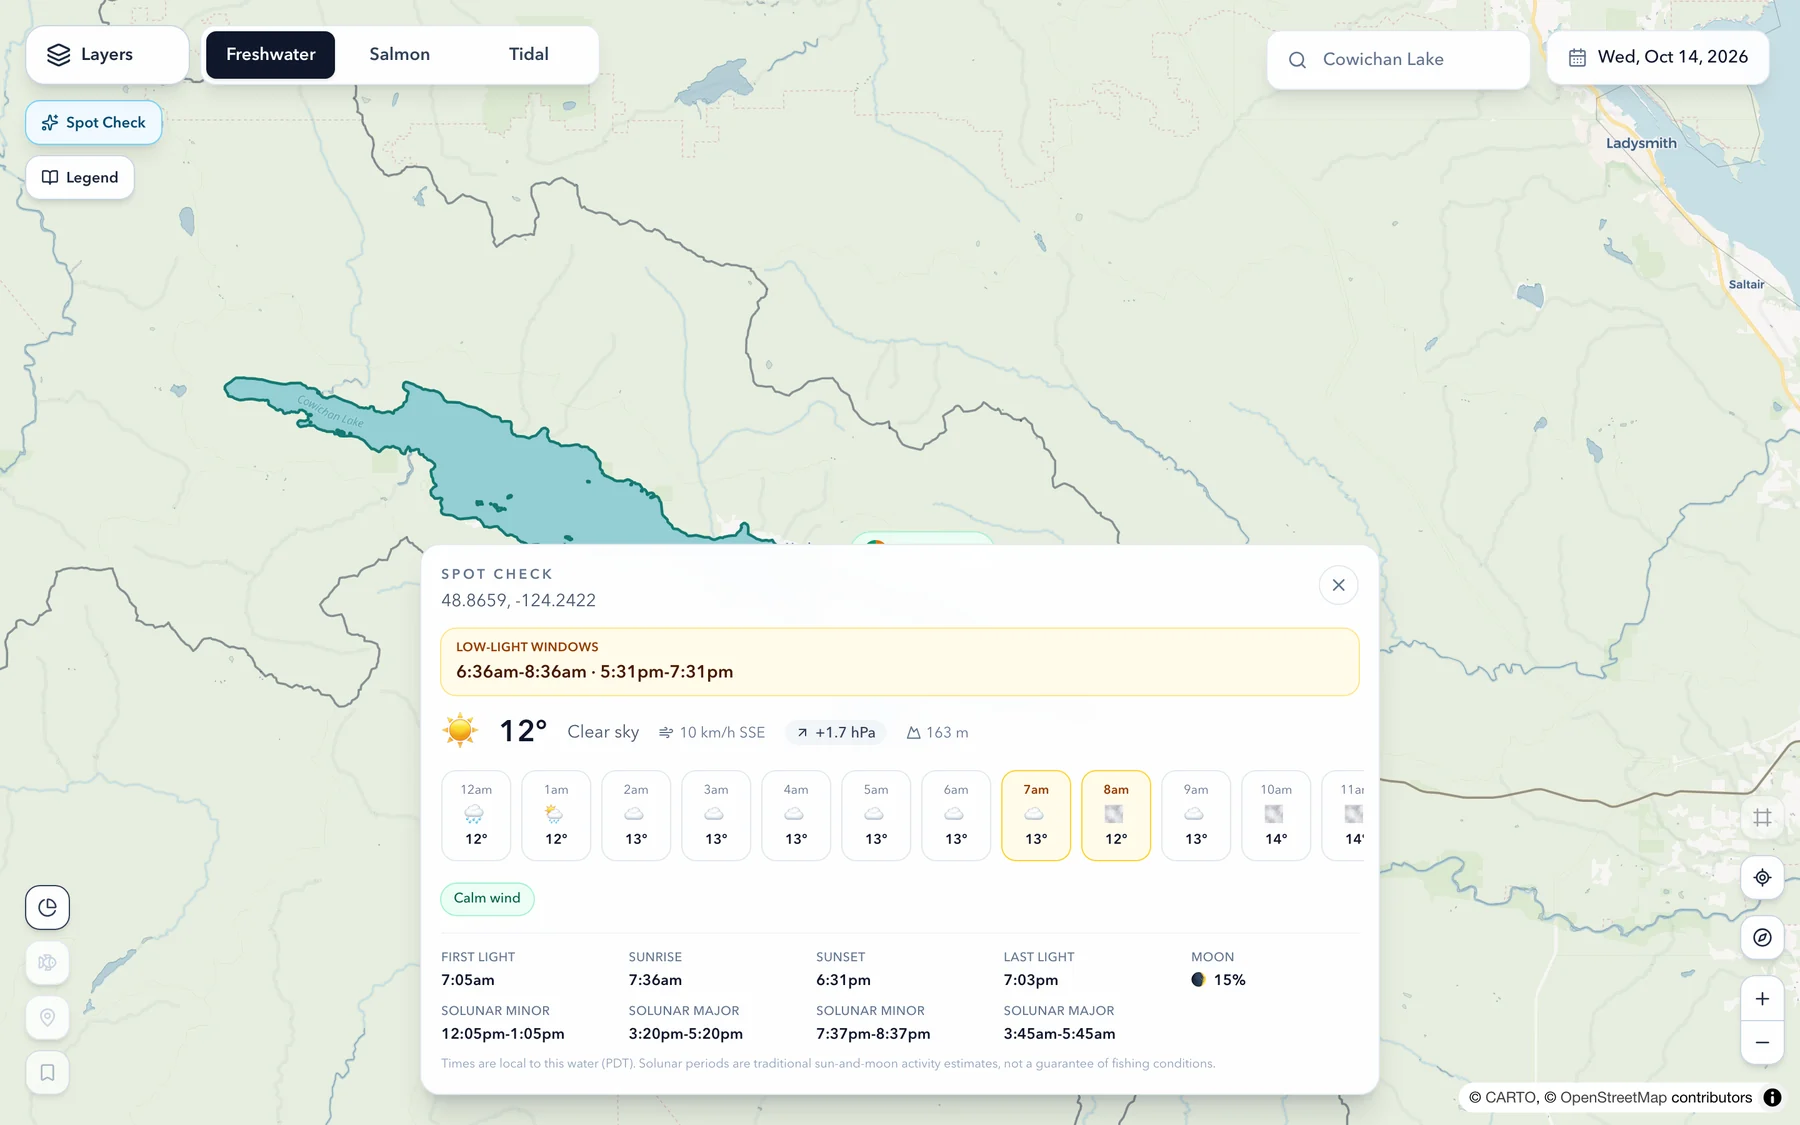The width and height of the screenshot is (1800, 1125).
Task: Click the elevation icon beside 163 m
Action: click(x=913, y=733)
